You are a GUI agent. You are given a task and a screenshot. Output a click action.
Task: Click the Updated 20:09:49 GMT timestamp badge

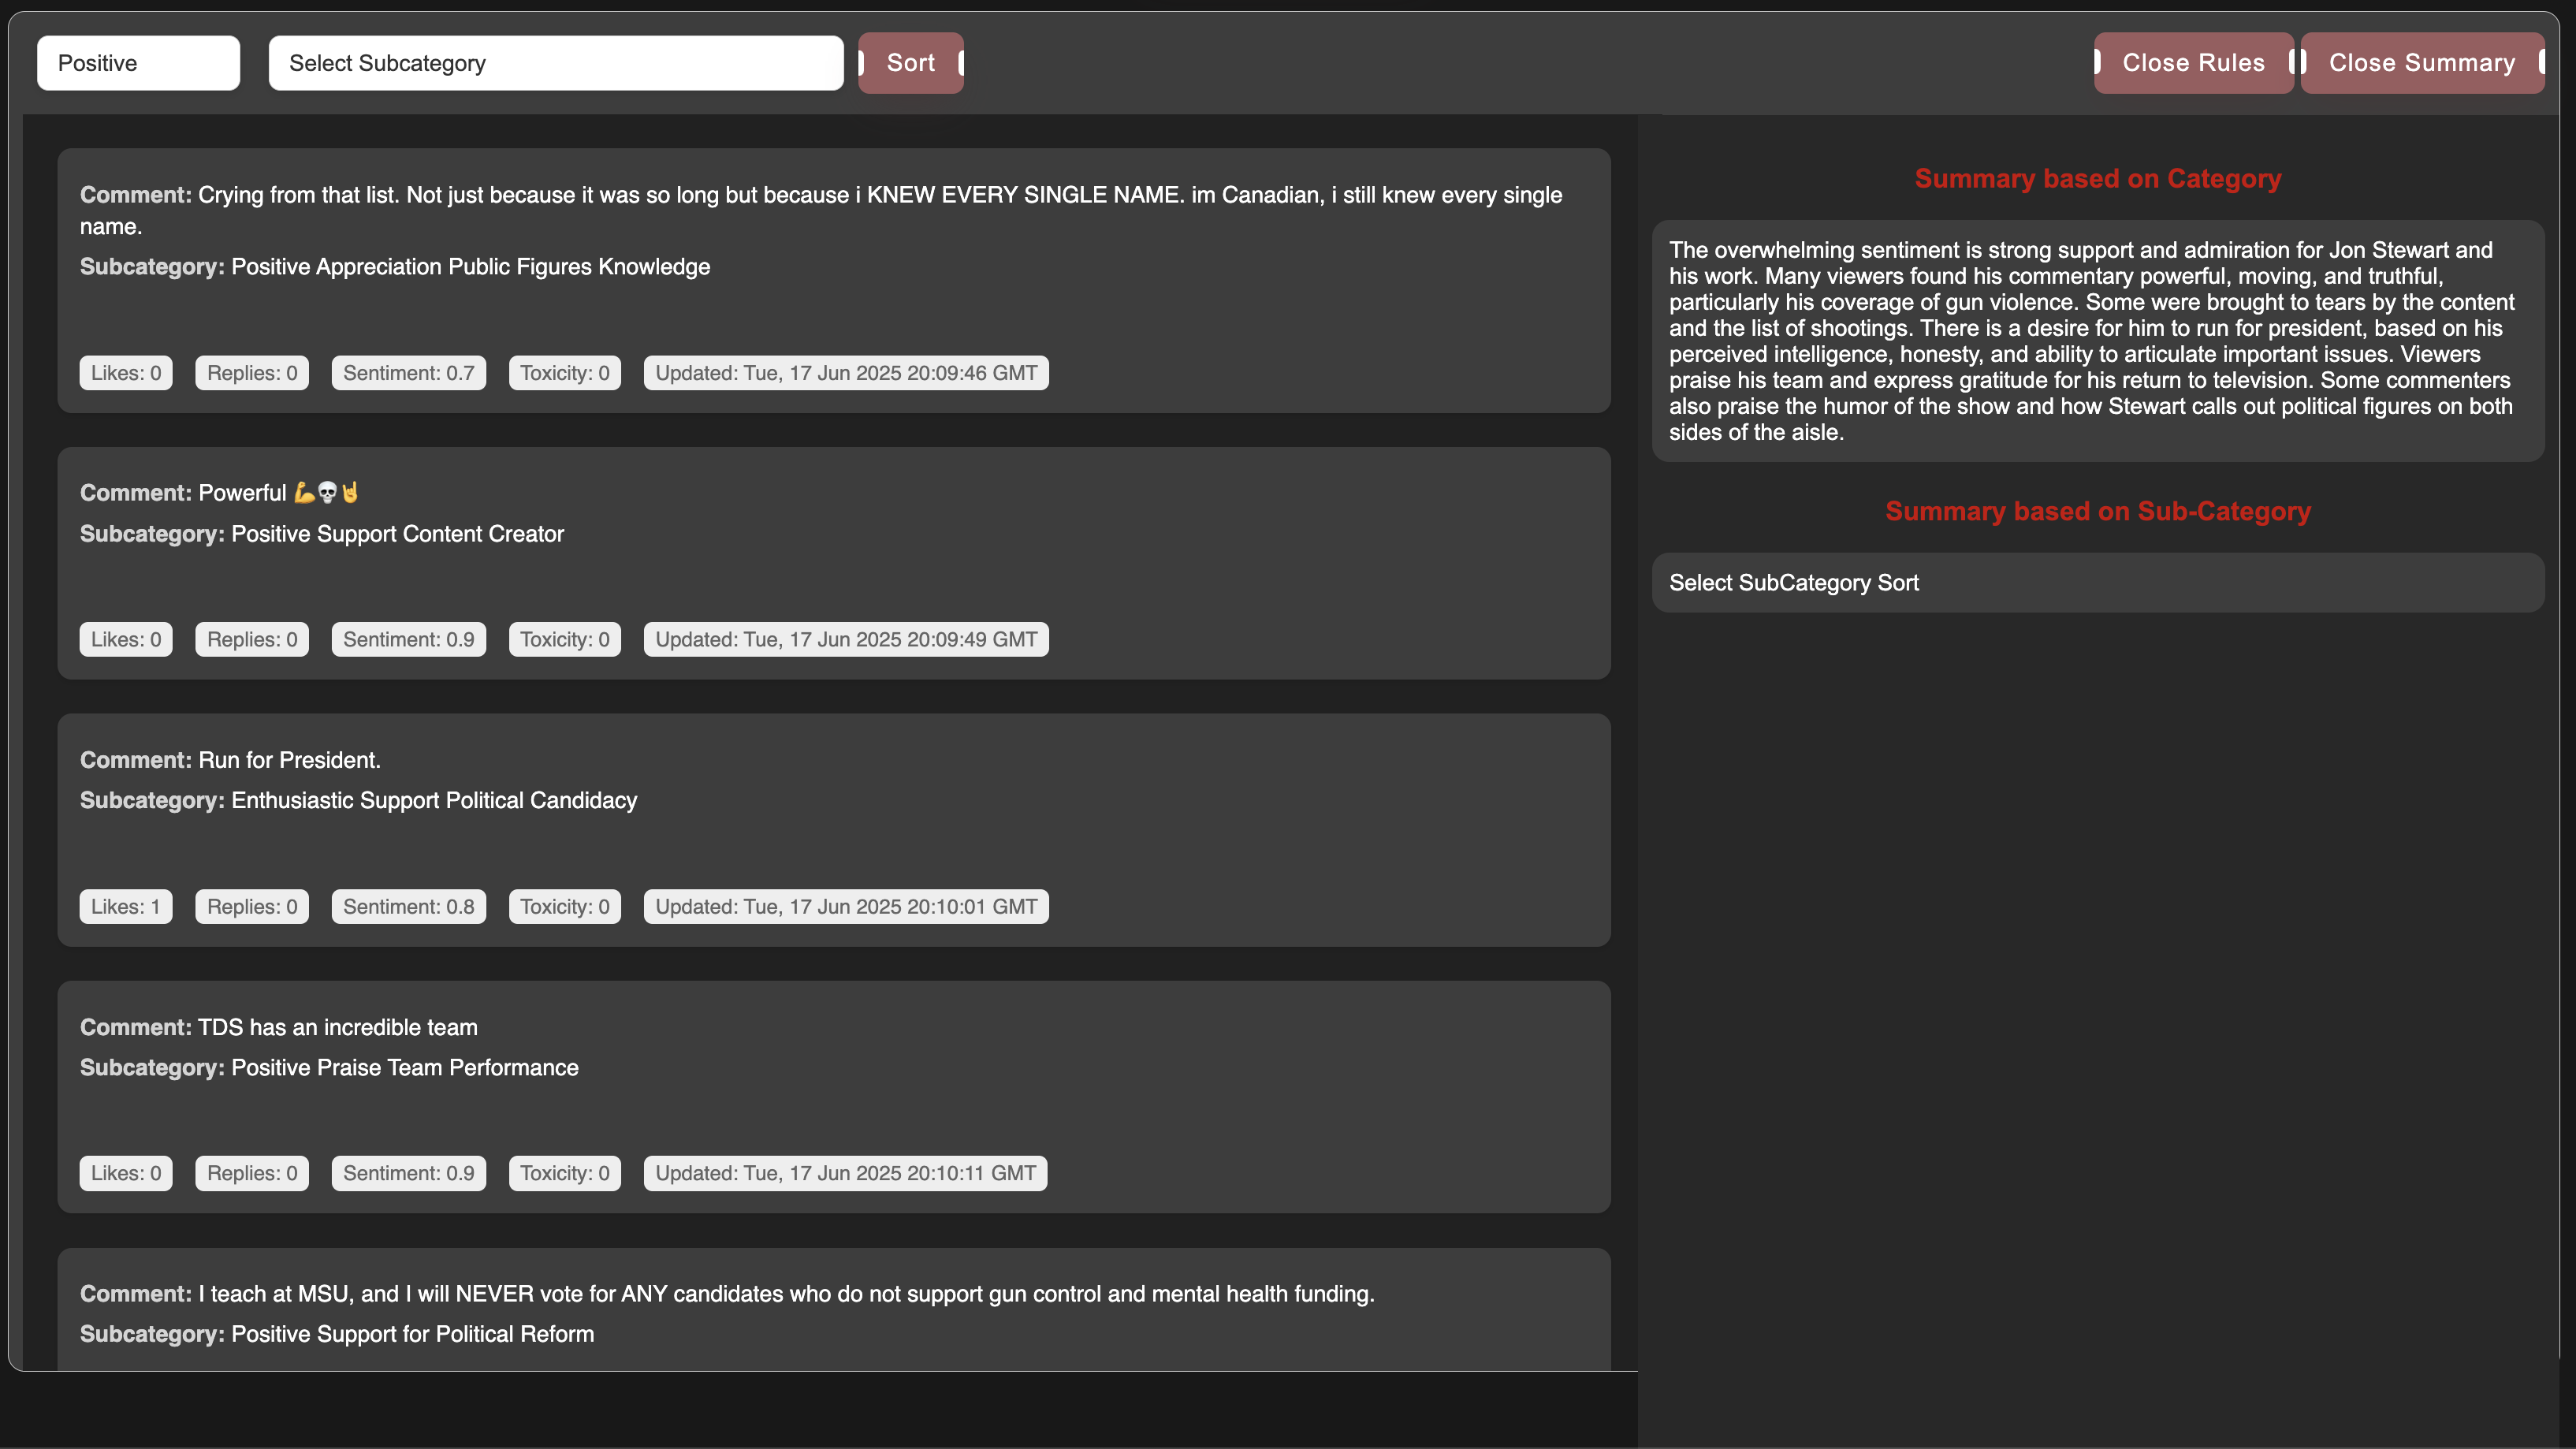pos(845,640)
